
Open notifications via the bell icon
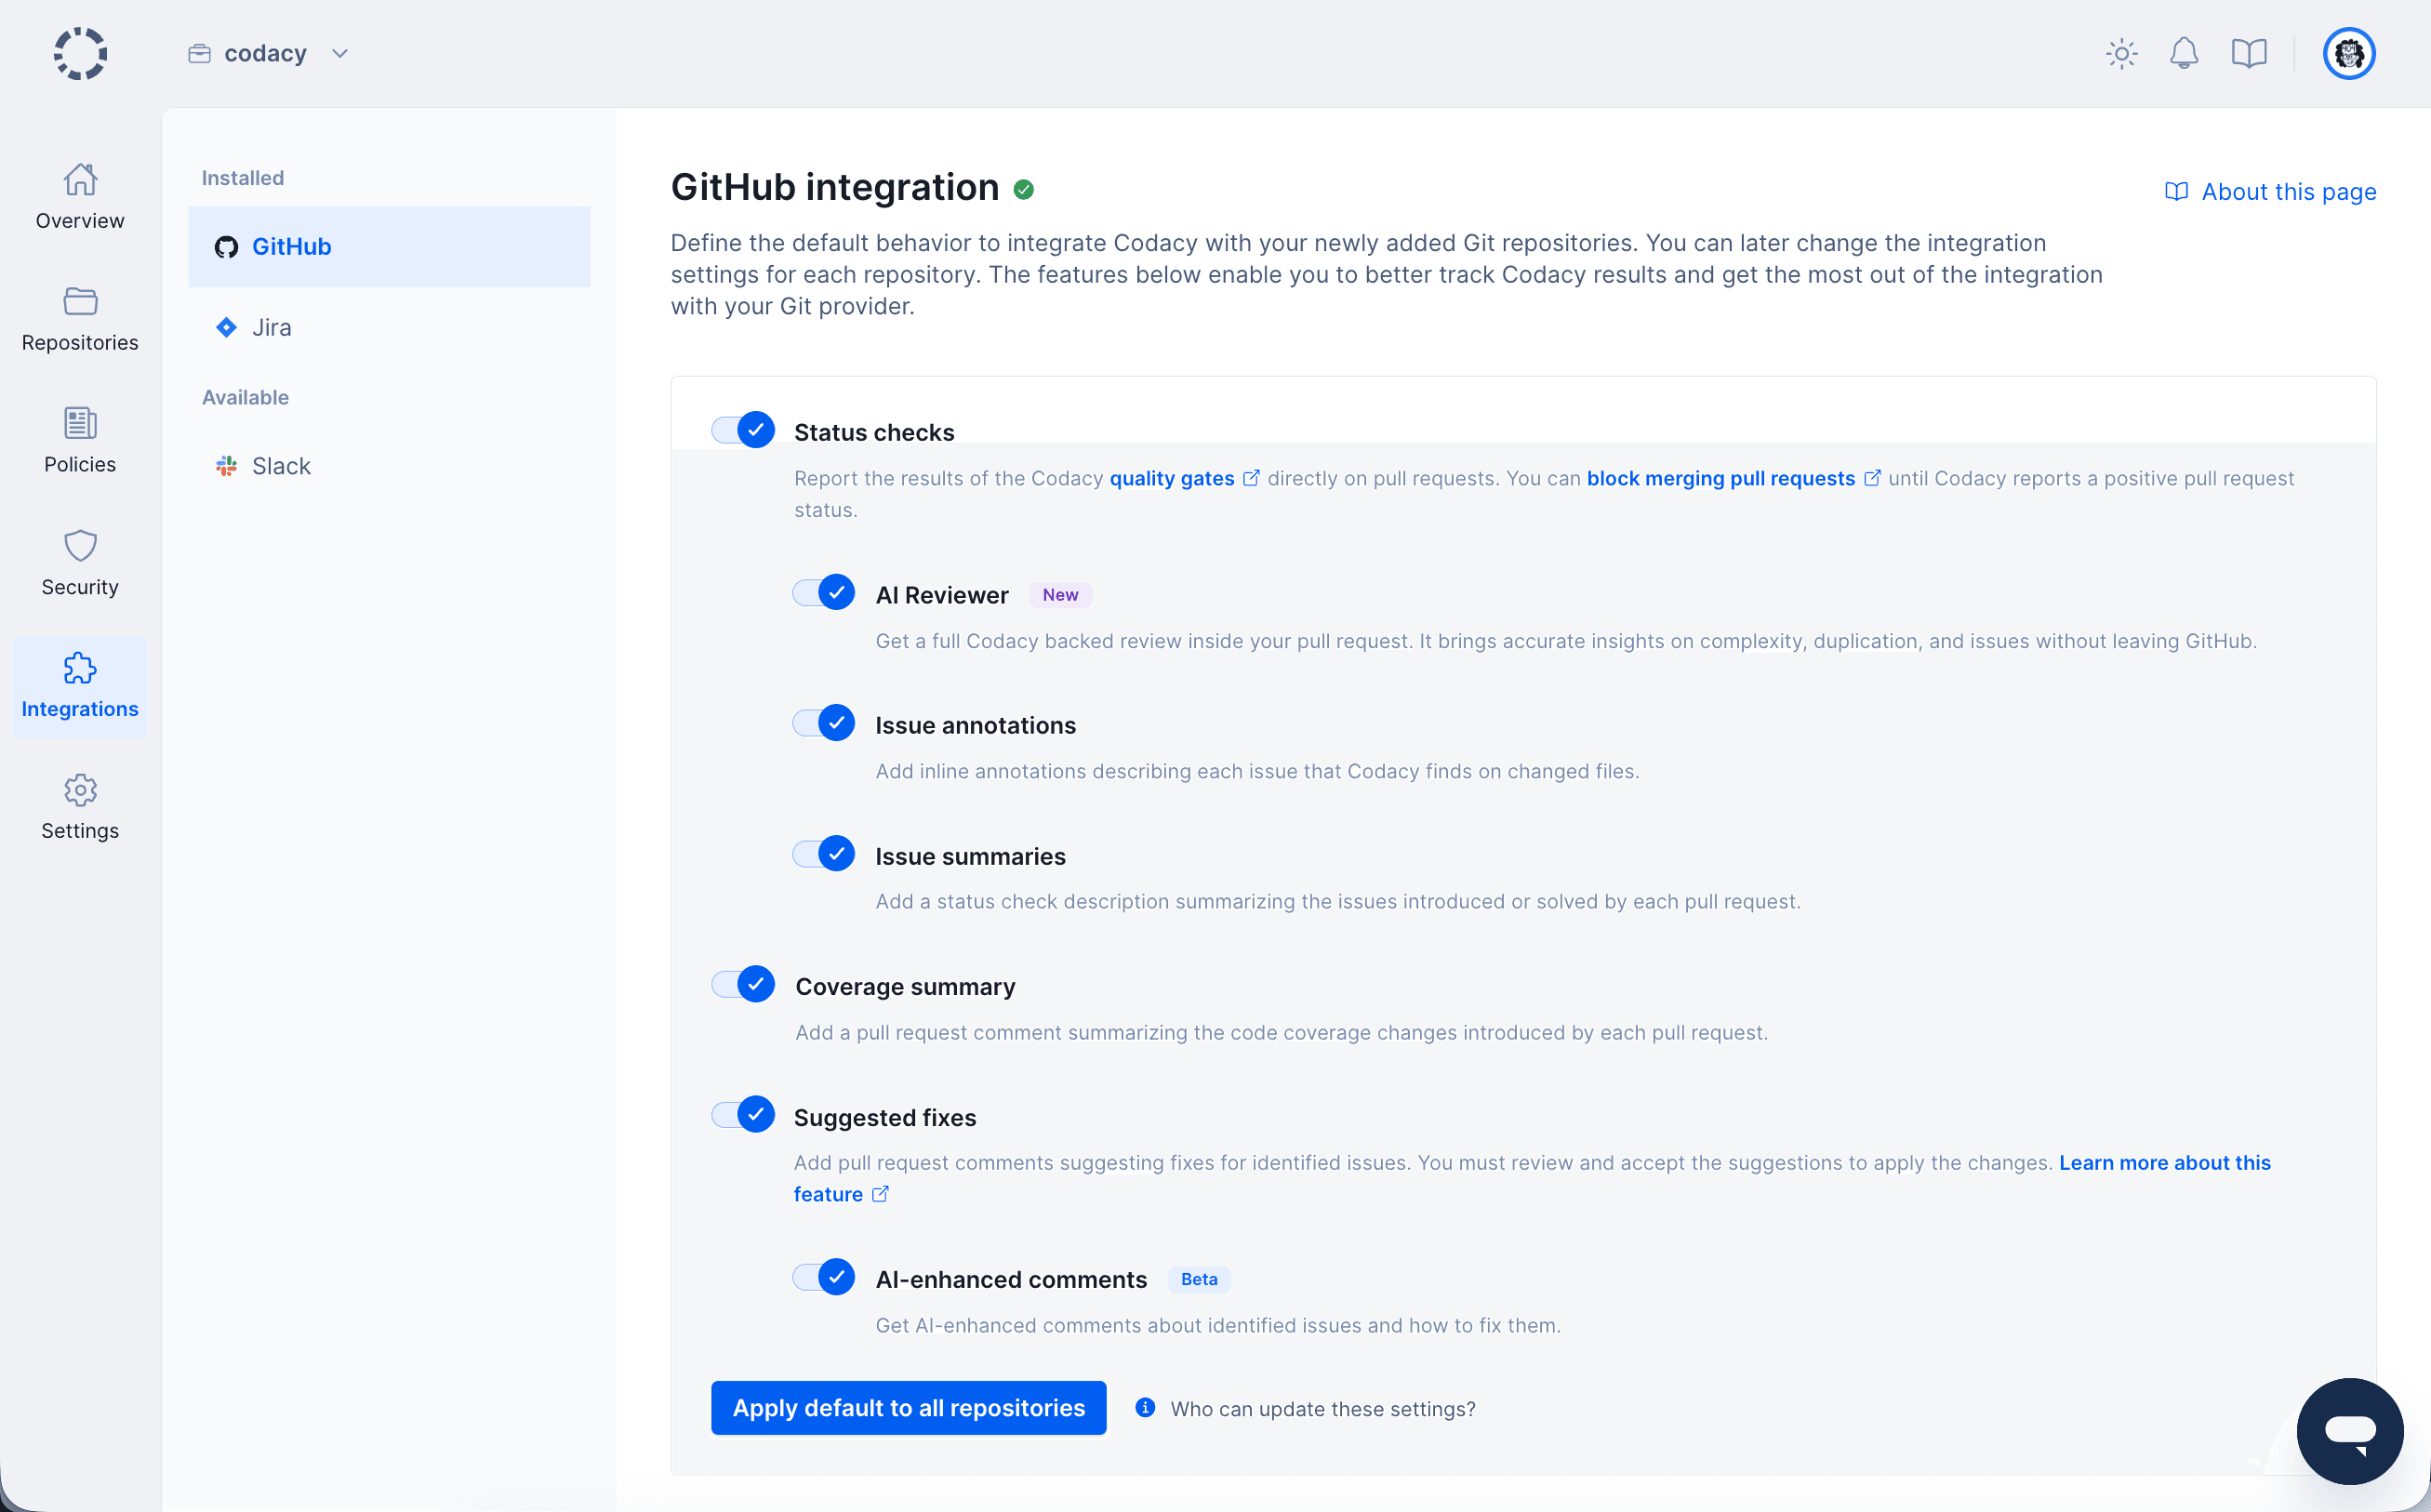click(x=2184, y=53)
